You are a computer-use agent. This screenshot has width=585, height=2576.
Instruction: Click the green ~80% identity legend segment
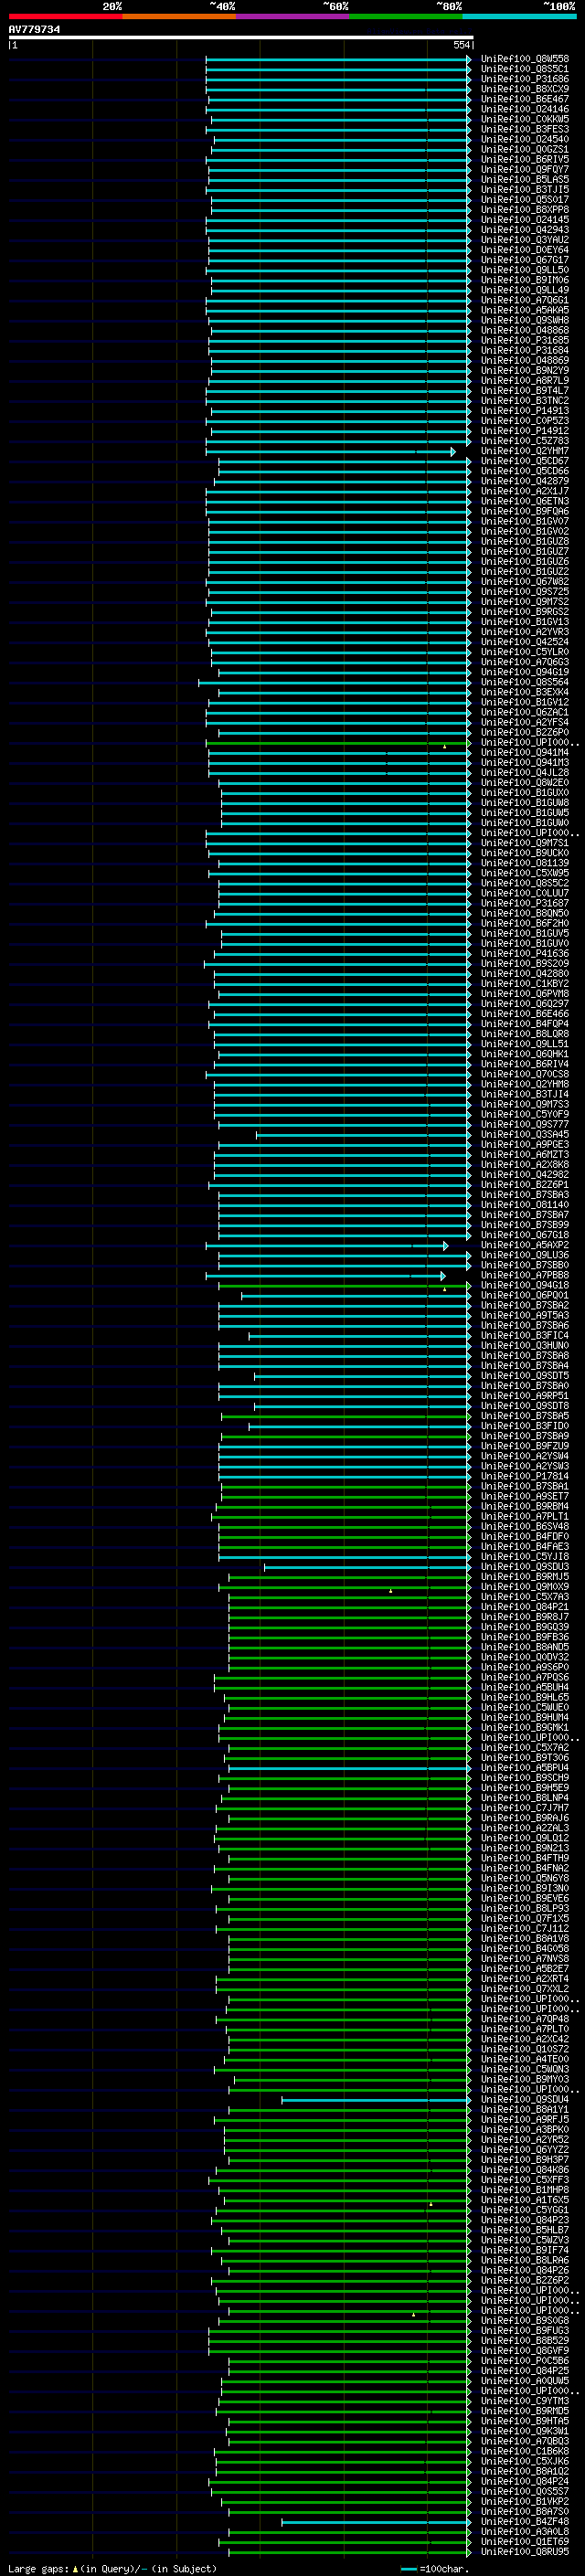coord(406,16)
